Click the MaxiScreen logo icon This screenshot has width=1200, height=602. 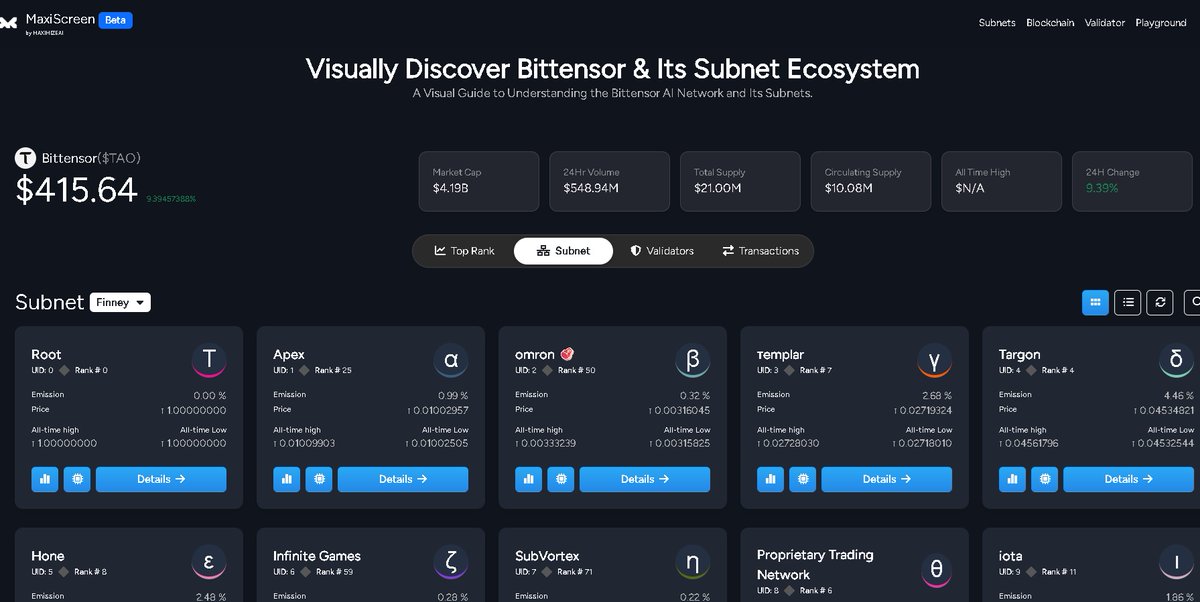(x=9, y=21)
